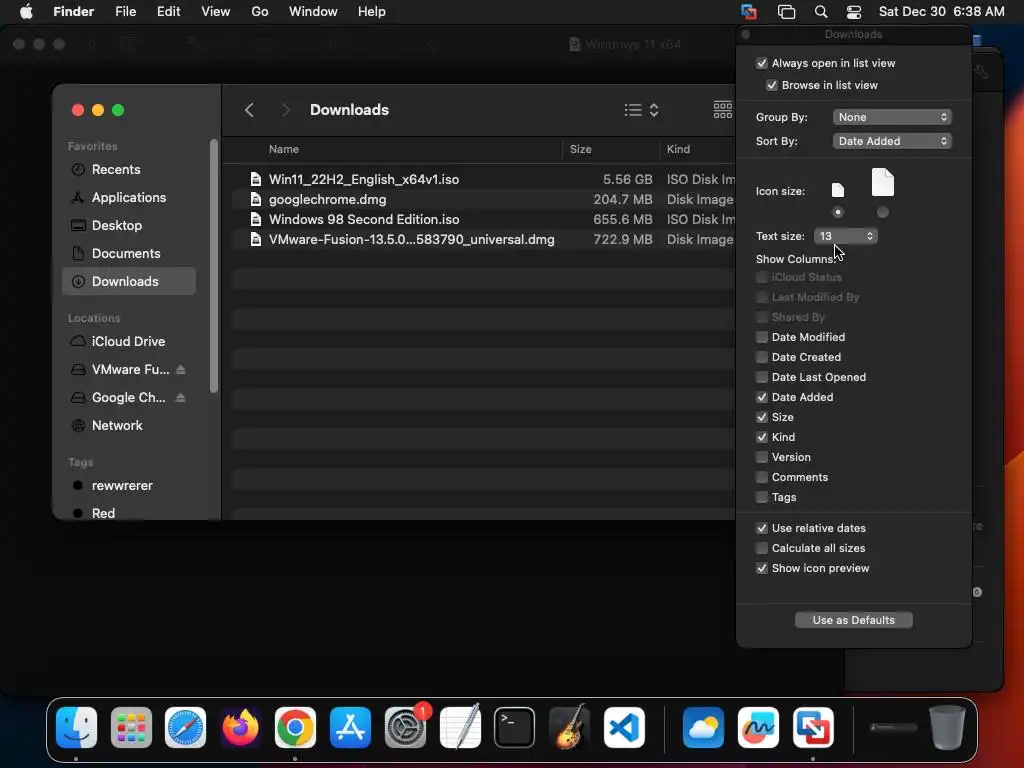Click the Finder back arrow
This screenshot has width=1024, height=768.
point(249,110)
